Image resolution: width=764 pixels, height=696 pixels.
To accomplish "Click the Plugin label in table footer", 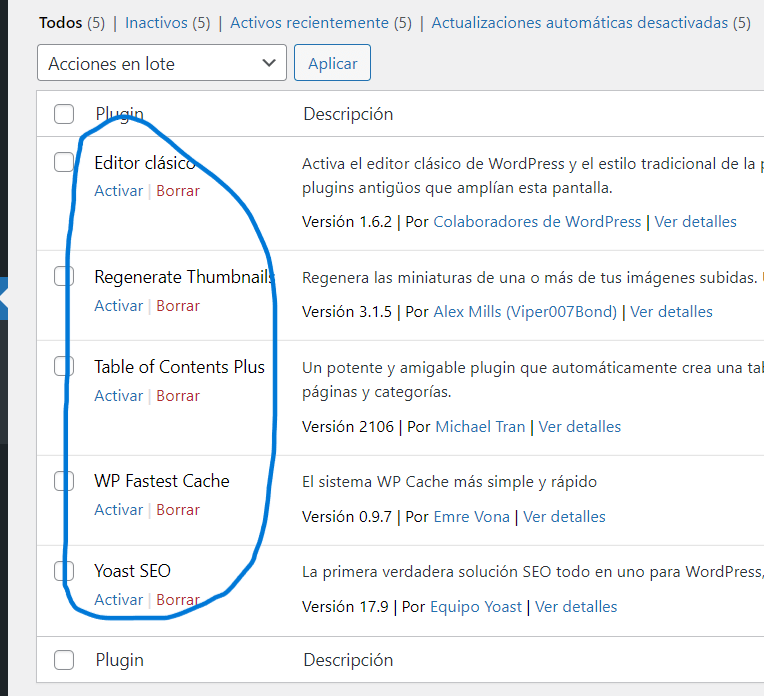I will point(119,660).
